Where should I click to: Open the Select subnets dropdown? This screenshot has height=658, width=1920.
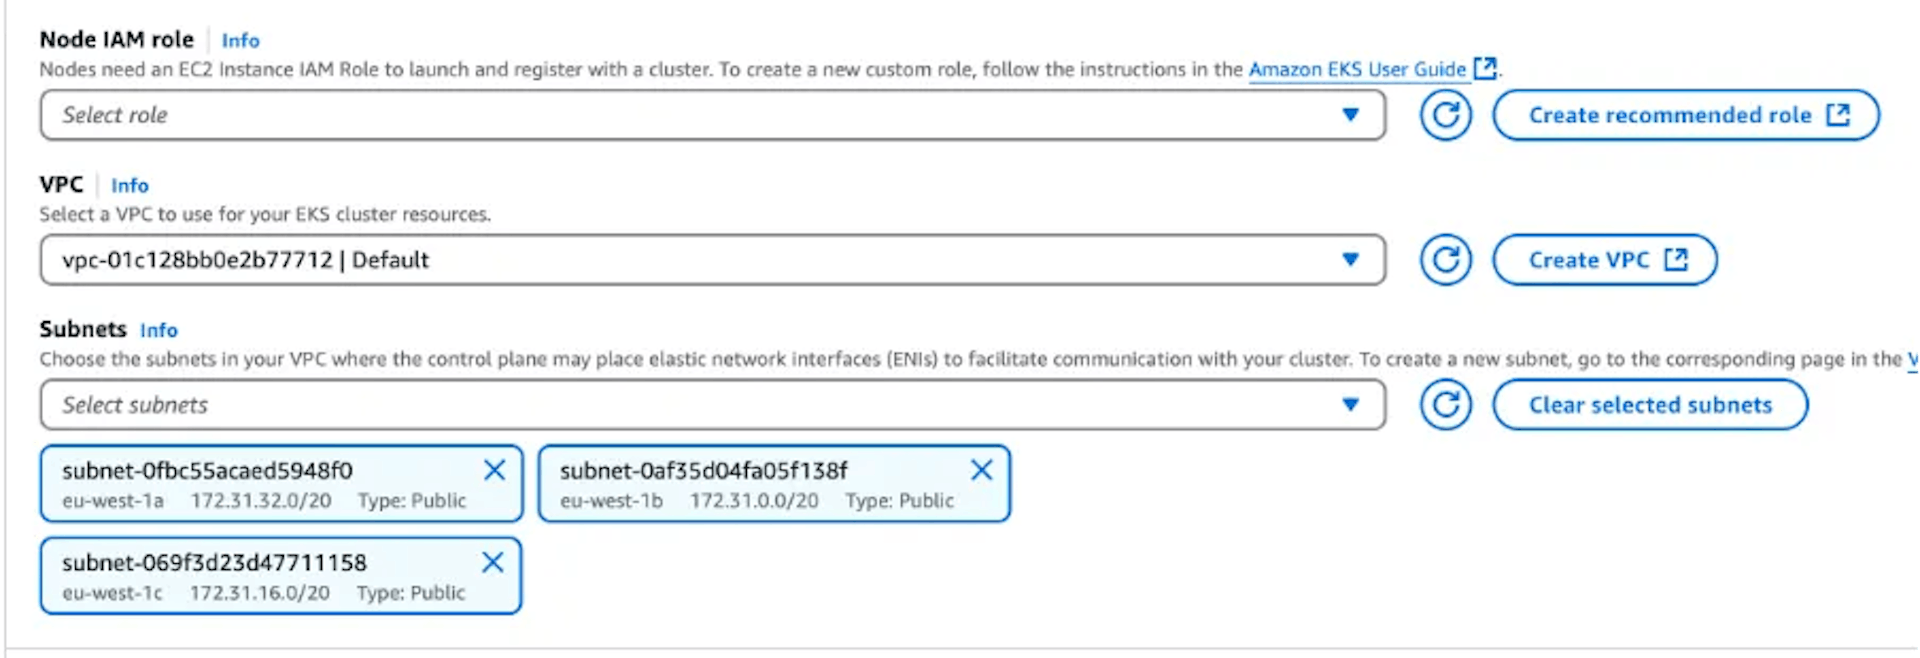click(713, 405)
